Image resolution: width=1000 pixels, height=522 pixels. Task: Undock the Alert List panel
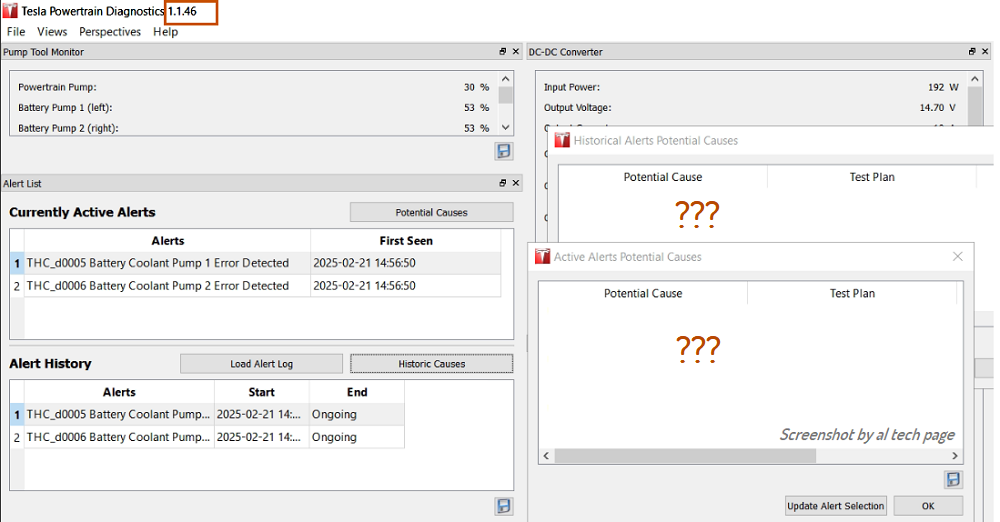(503, 183)
